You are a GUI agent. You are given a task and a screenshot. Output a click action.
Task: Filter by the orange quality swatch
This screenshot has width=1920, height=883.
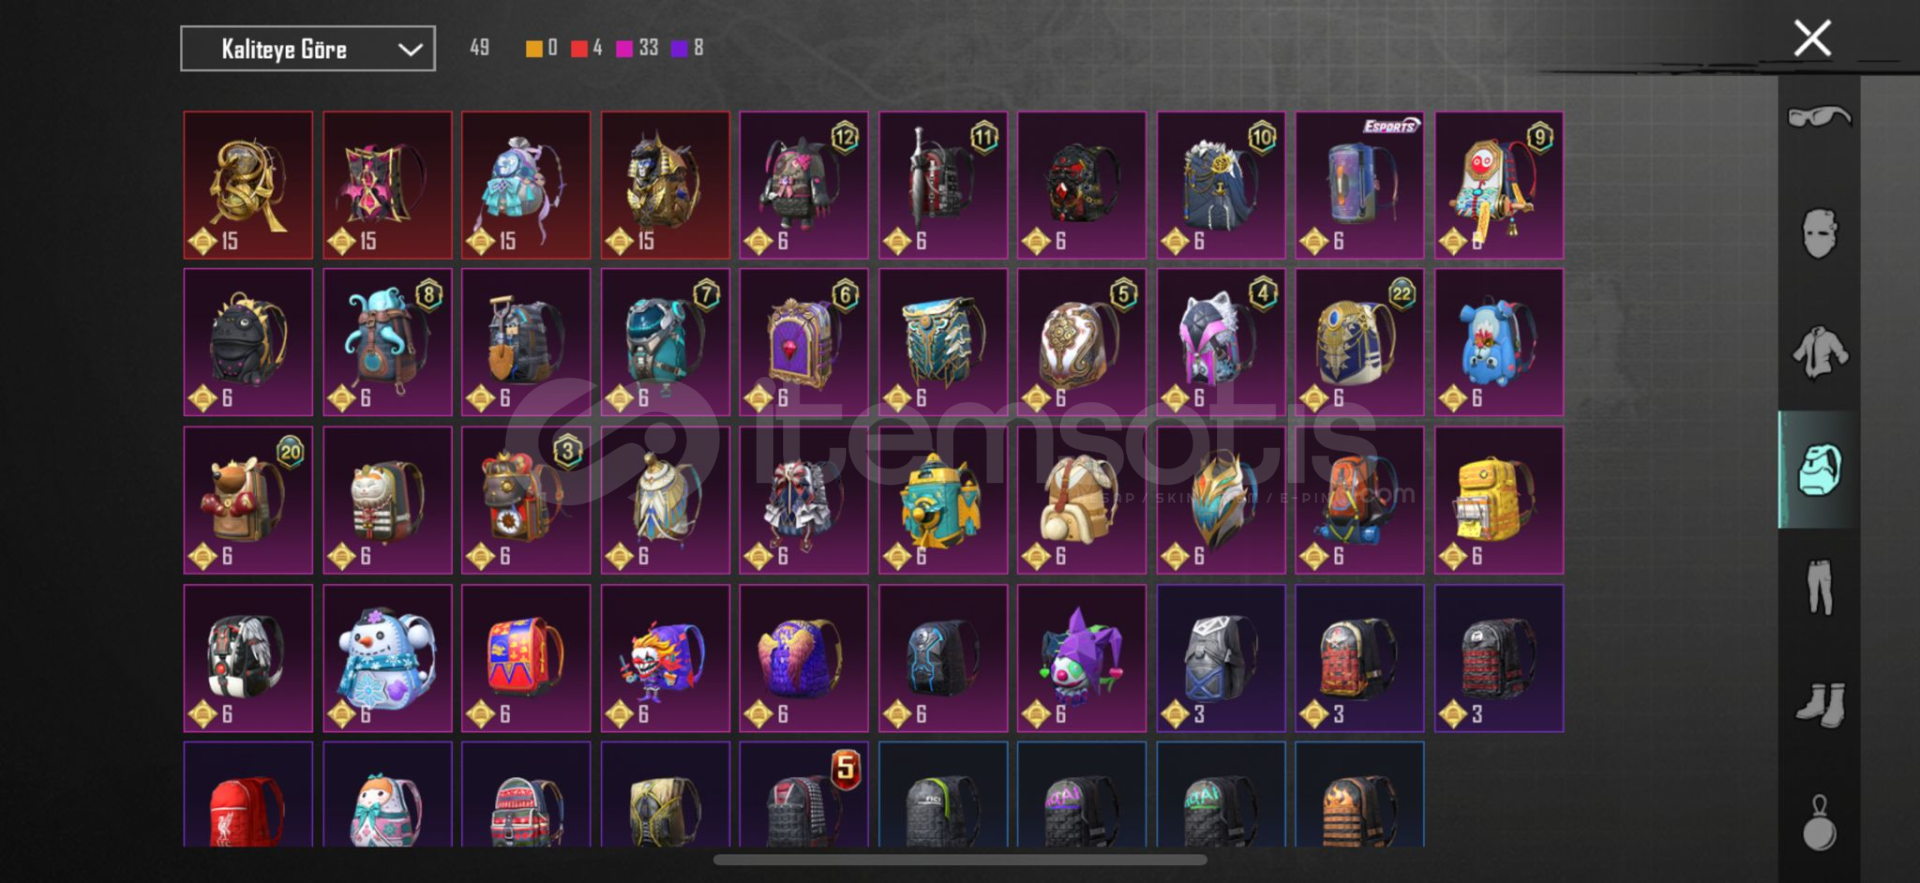[x=534, y=48]
